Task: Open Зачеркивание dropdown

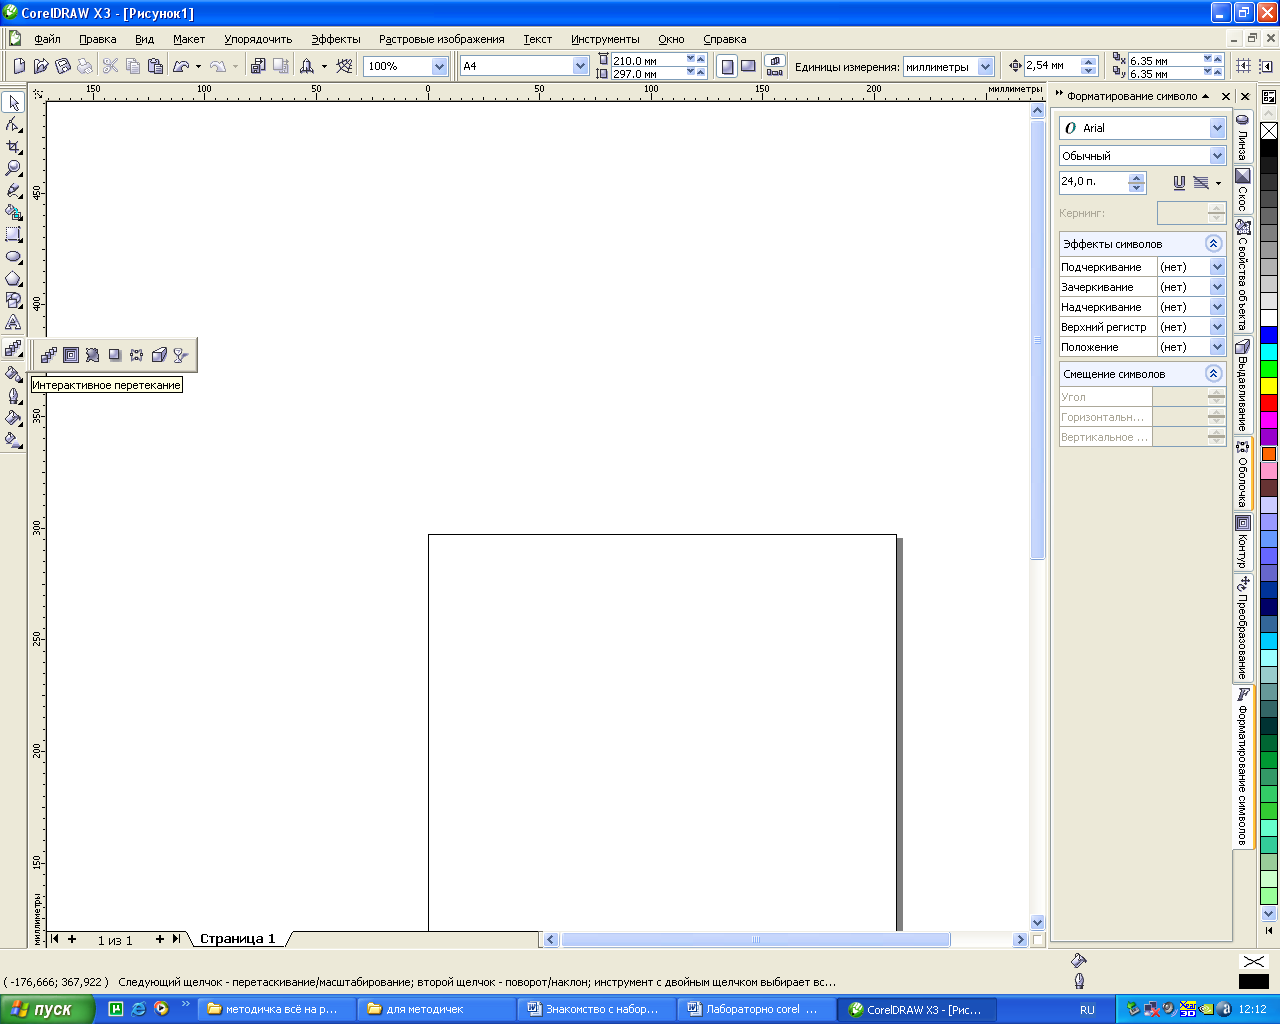Action: [1217, 287]
